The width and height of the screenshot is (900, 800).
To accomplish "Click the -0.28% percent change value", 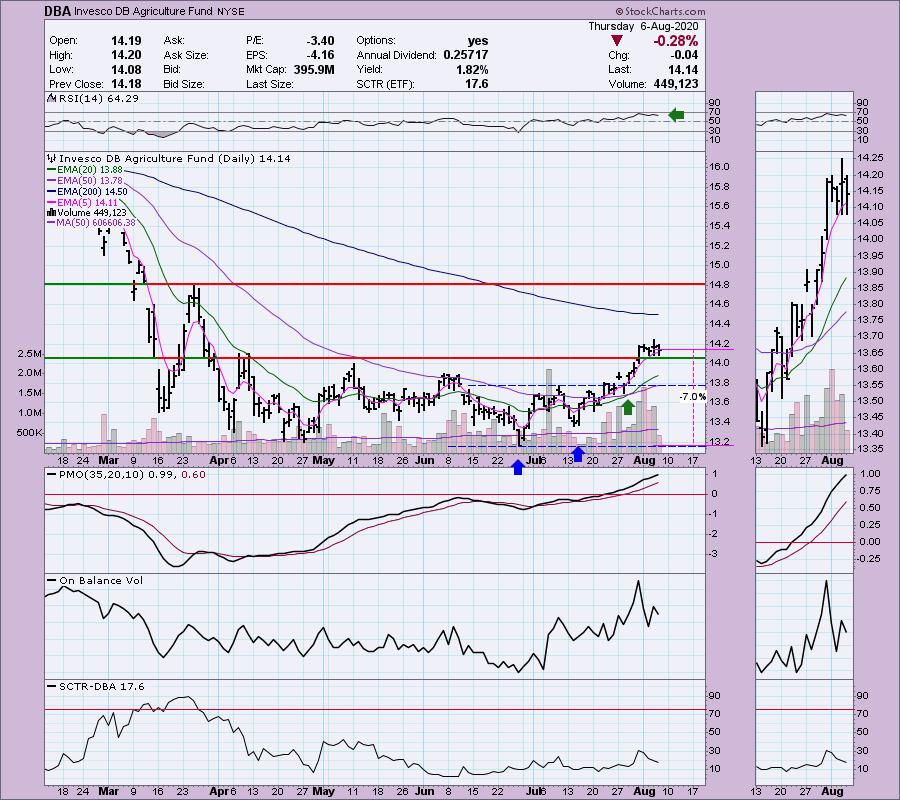I will (676, 41).
